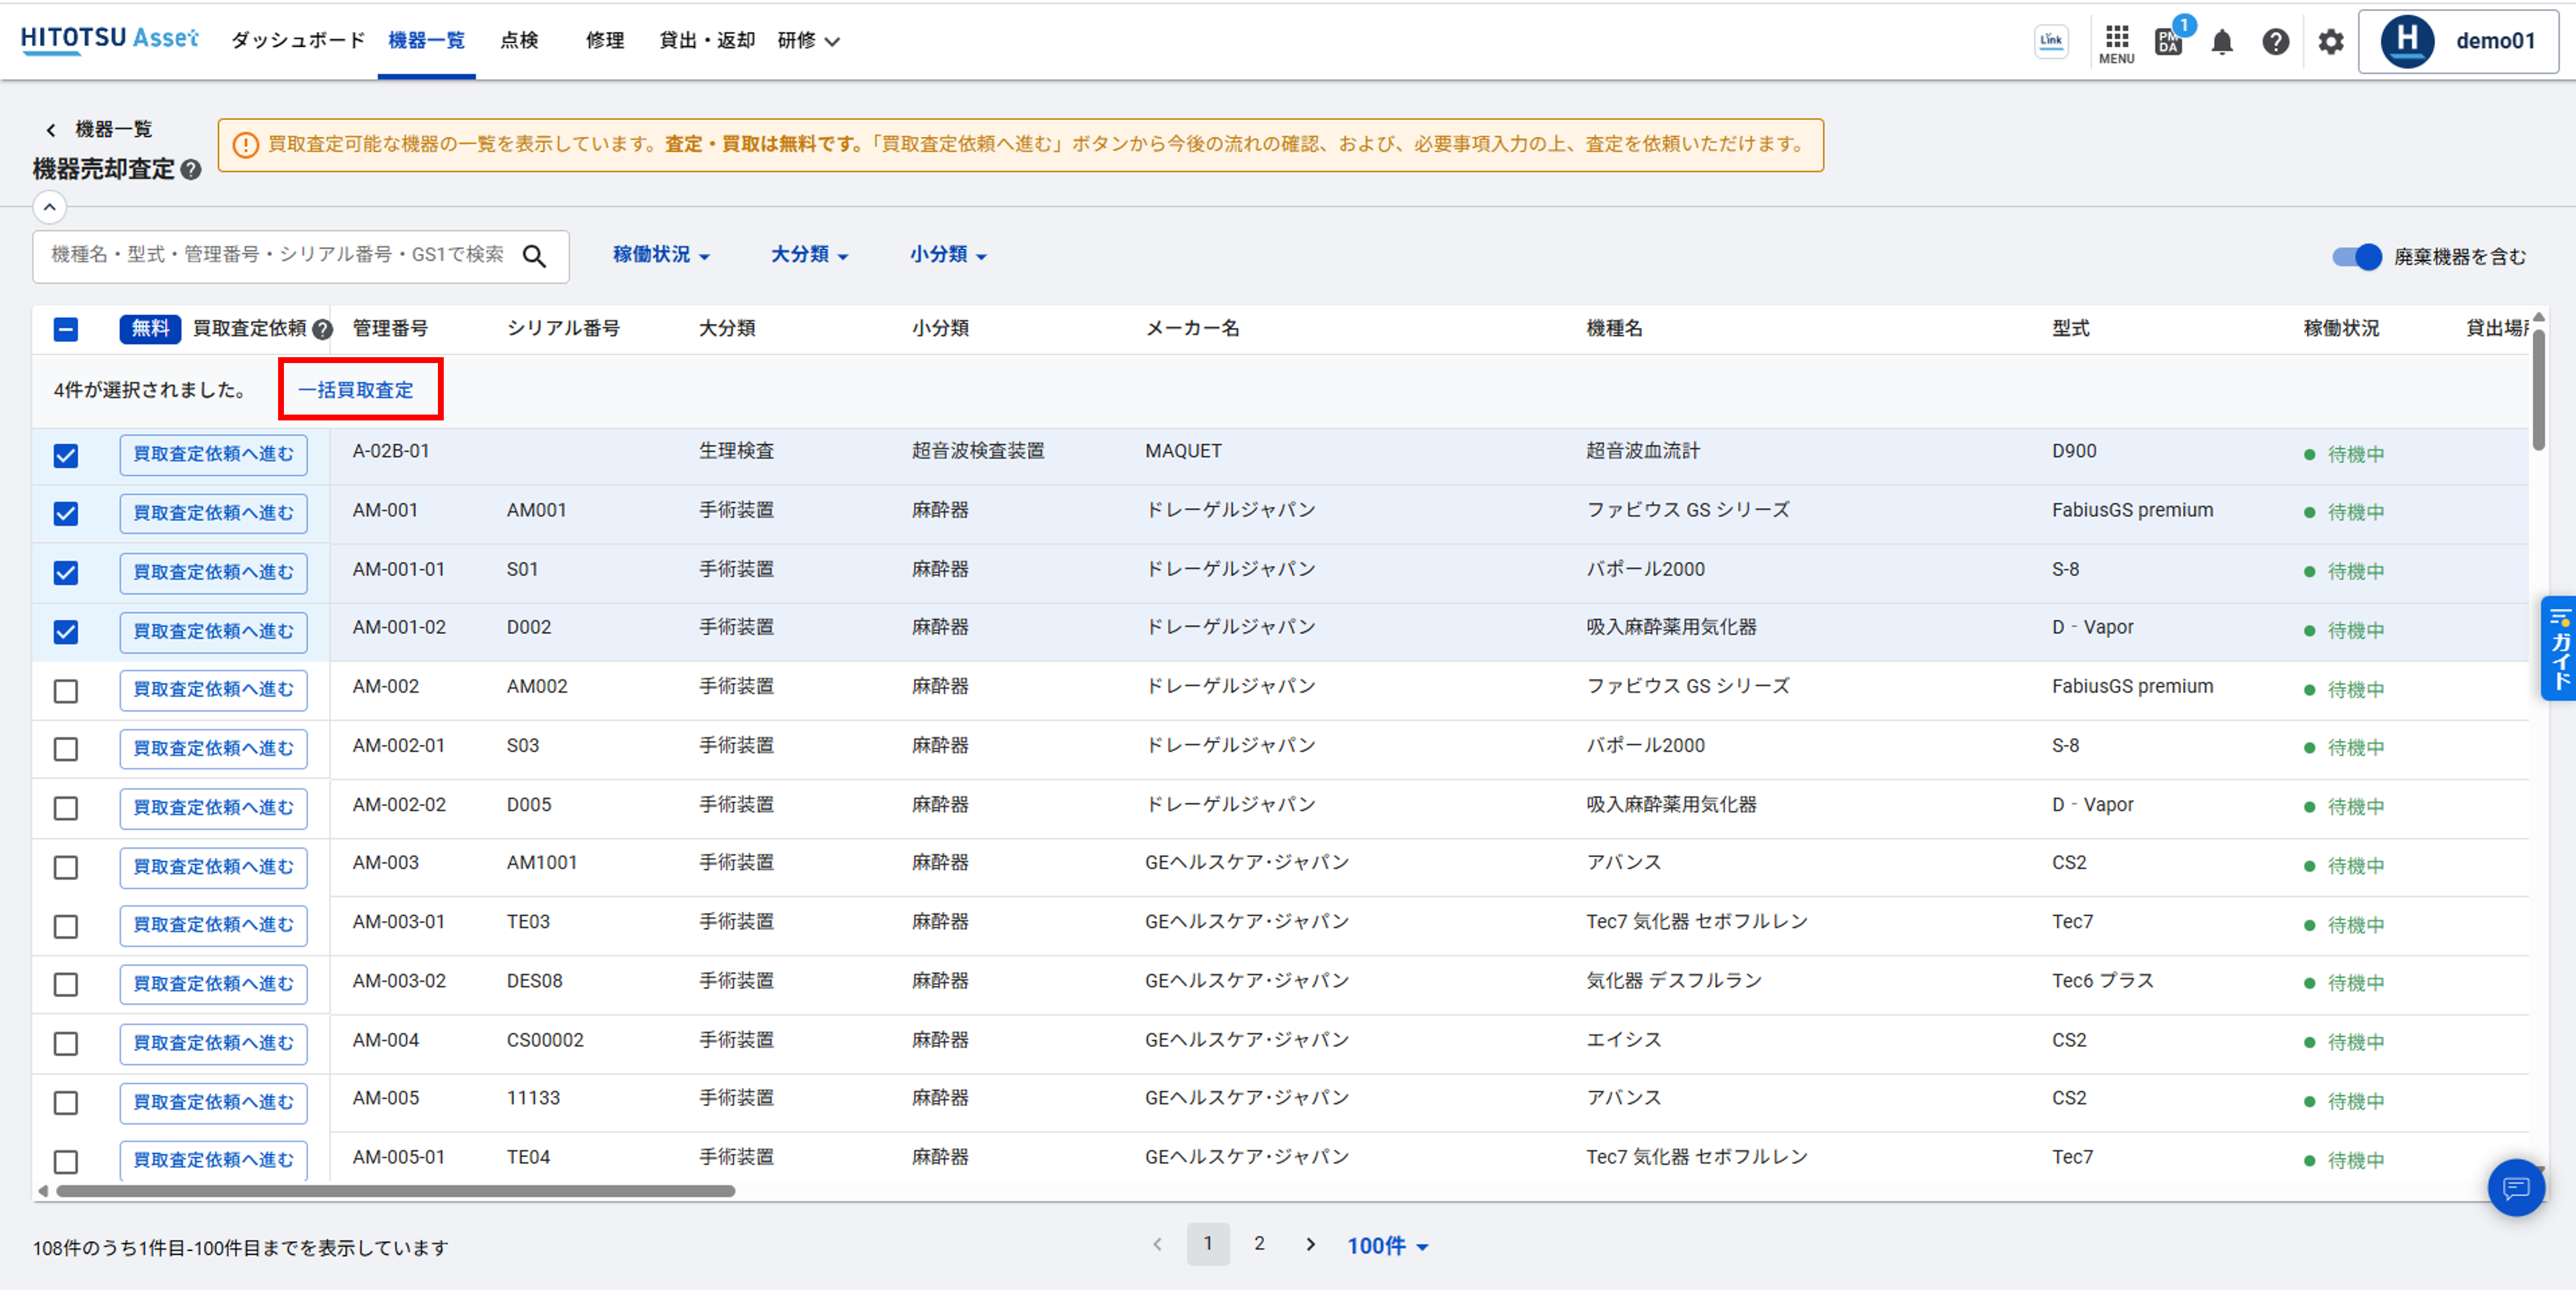
Task: Click the CS00002 serial number cell
Action: click(x=545, y=1040)
